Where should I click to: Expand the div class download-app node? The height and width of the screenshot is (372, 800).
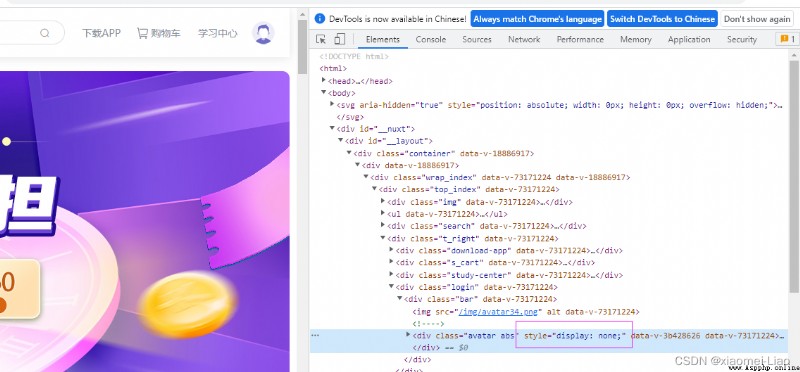point(391,250)
